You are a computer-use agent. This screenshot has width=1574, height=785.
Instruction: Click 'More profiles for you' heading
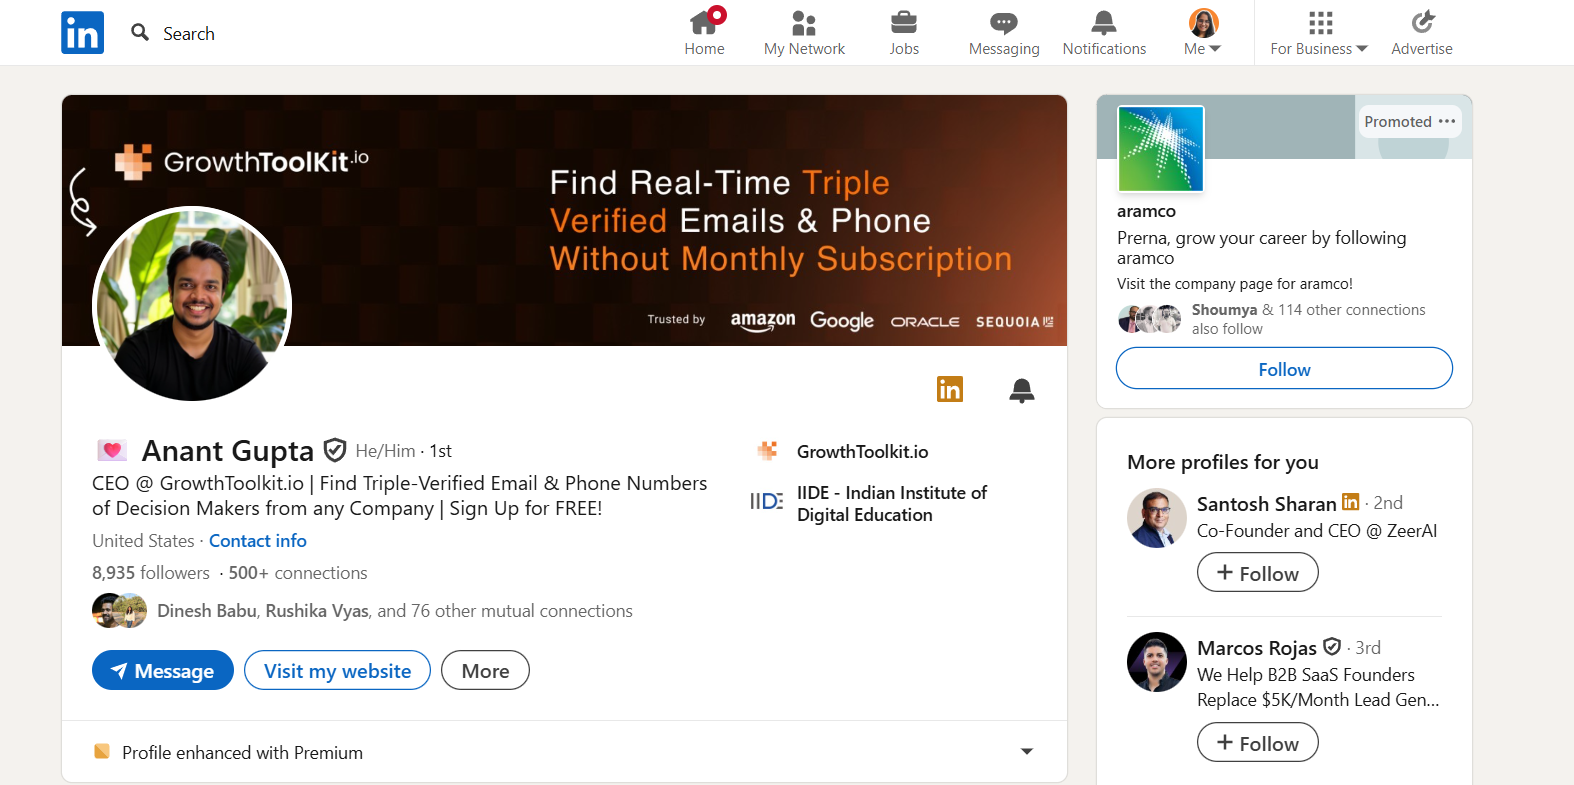1222,462
